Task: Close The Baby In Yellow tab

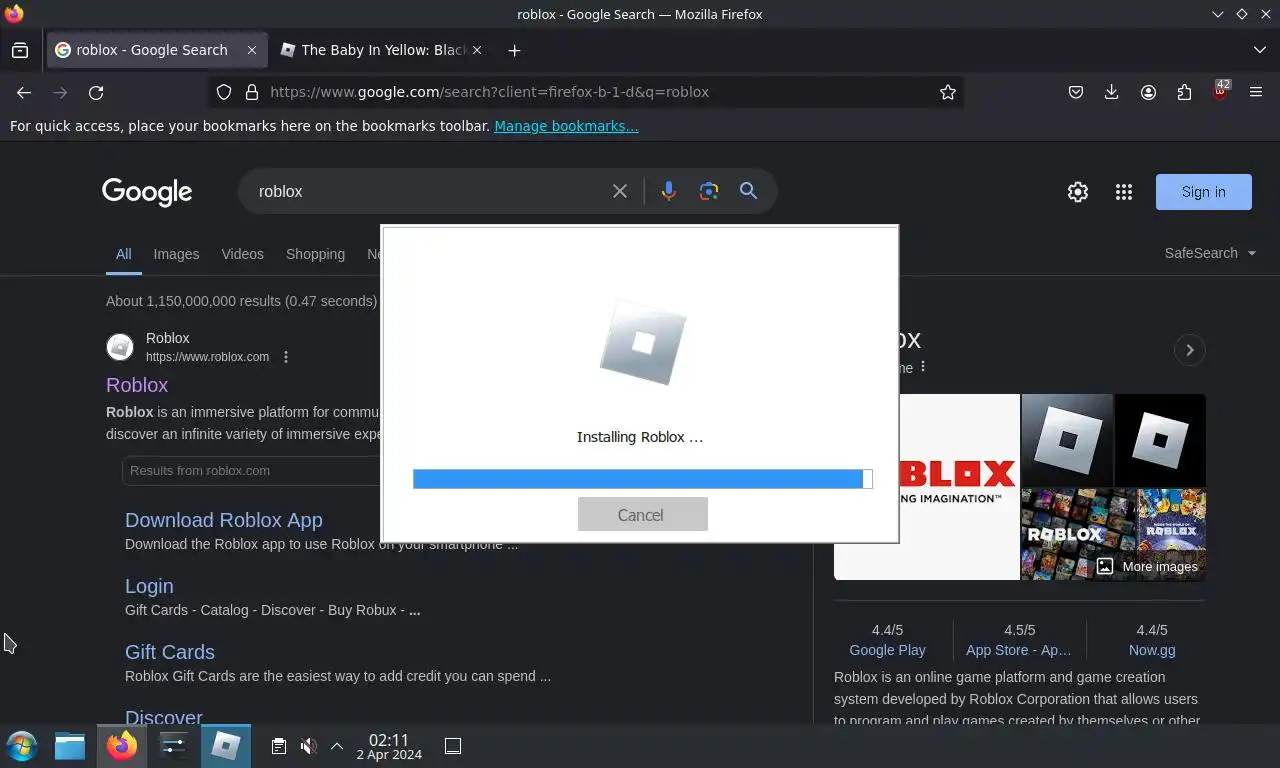Action: pyautogui.click(x=477, y=50)
